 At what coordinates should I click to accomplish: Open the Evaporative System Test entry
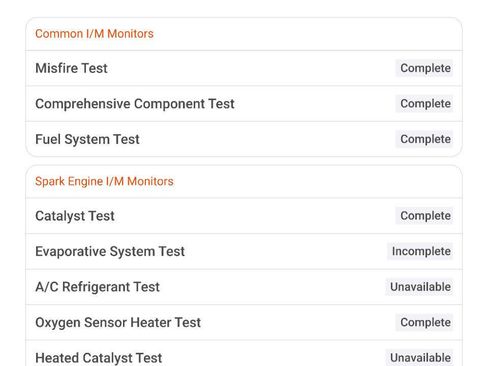click(x=244, y=251)
